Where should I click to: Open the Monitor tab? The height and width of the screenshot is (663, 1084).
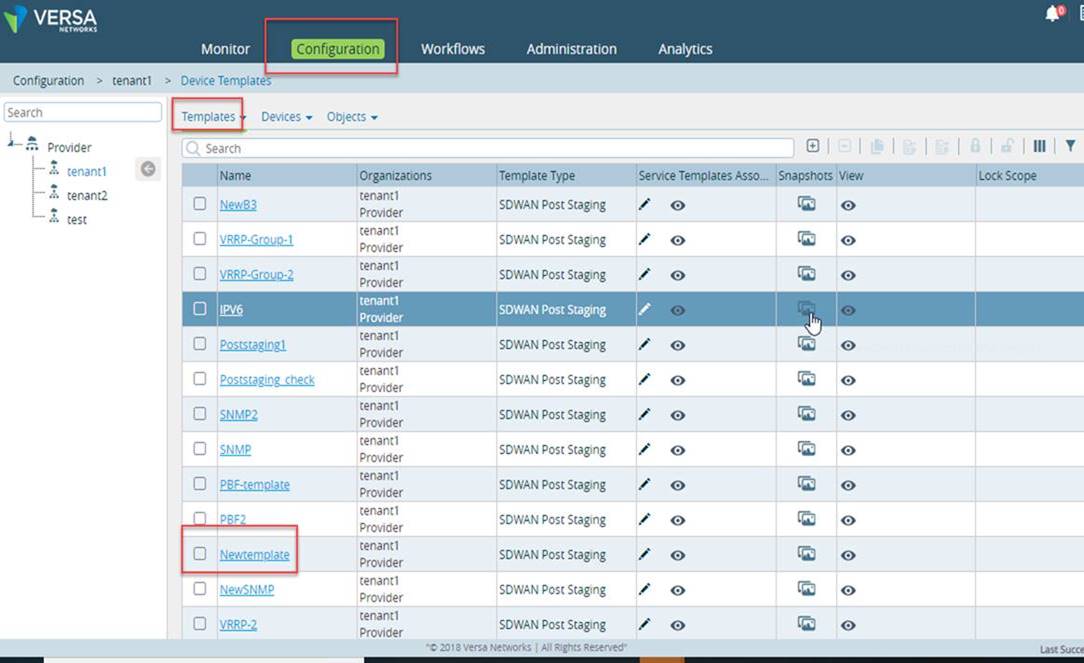point(225,49)
